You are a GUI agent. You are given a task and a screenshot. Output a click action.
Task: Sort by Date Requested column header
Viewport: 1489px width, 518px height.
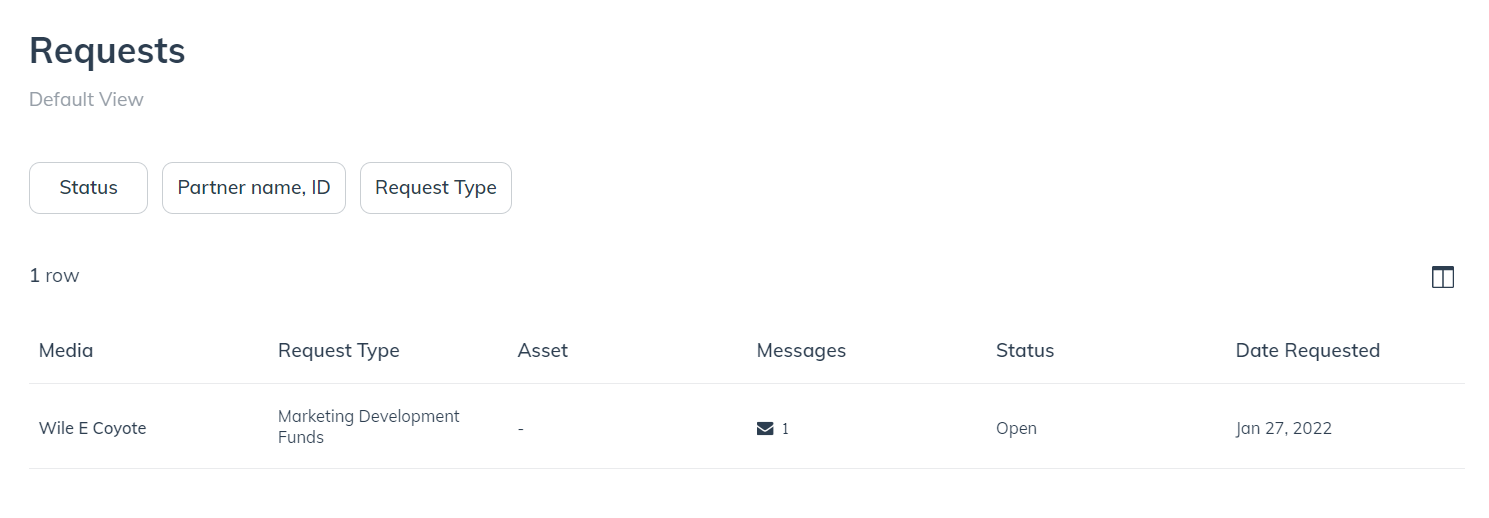(1307, 351)
